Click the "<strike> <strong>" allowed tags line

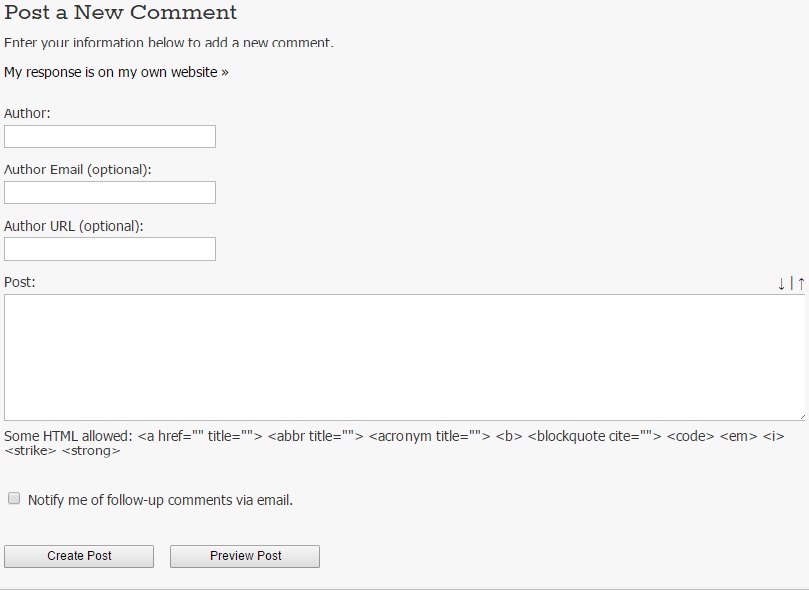62,451
